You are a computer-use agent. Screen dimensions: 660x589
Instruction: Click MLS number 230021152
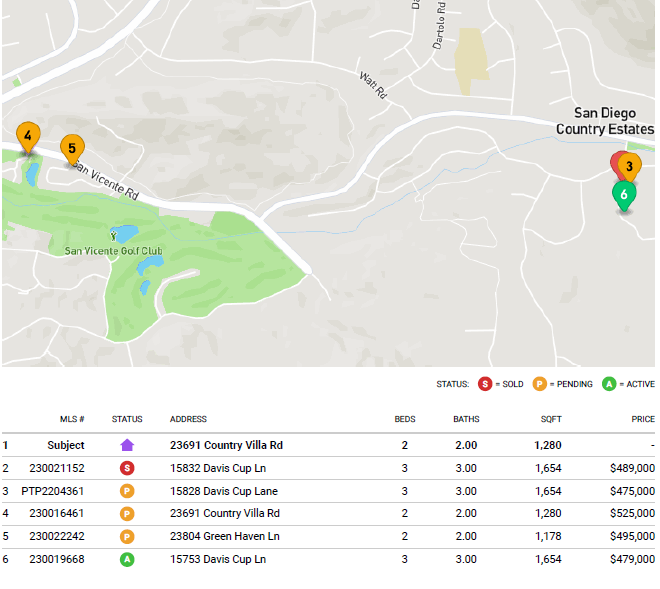click(x=57, y=468)
